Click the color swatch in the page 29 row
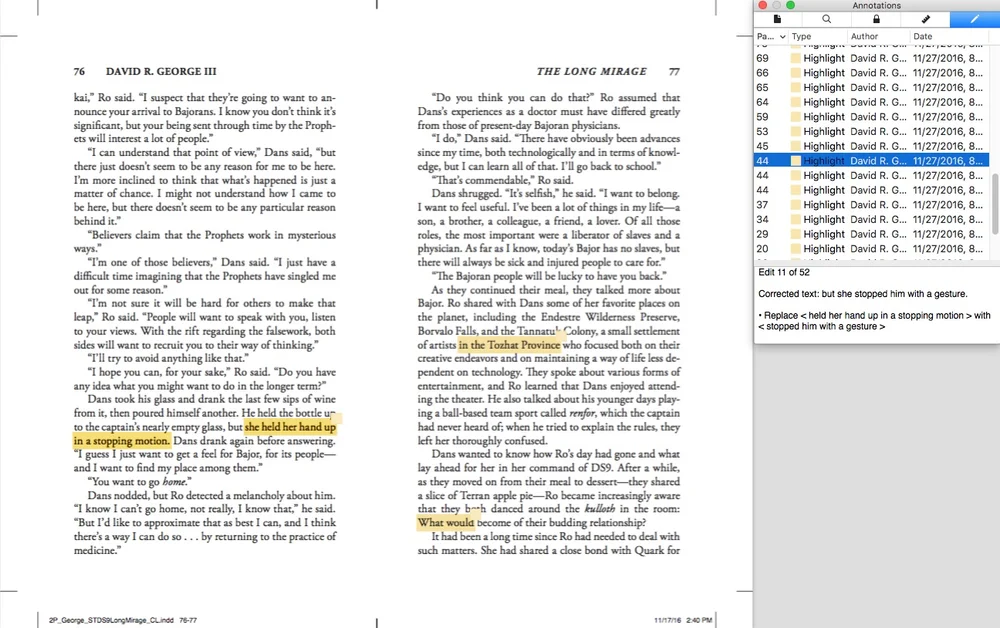This screenshot has height=628, width=1000. (795, 234)
